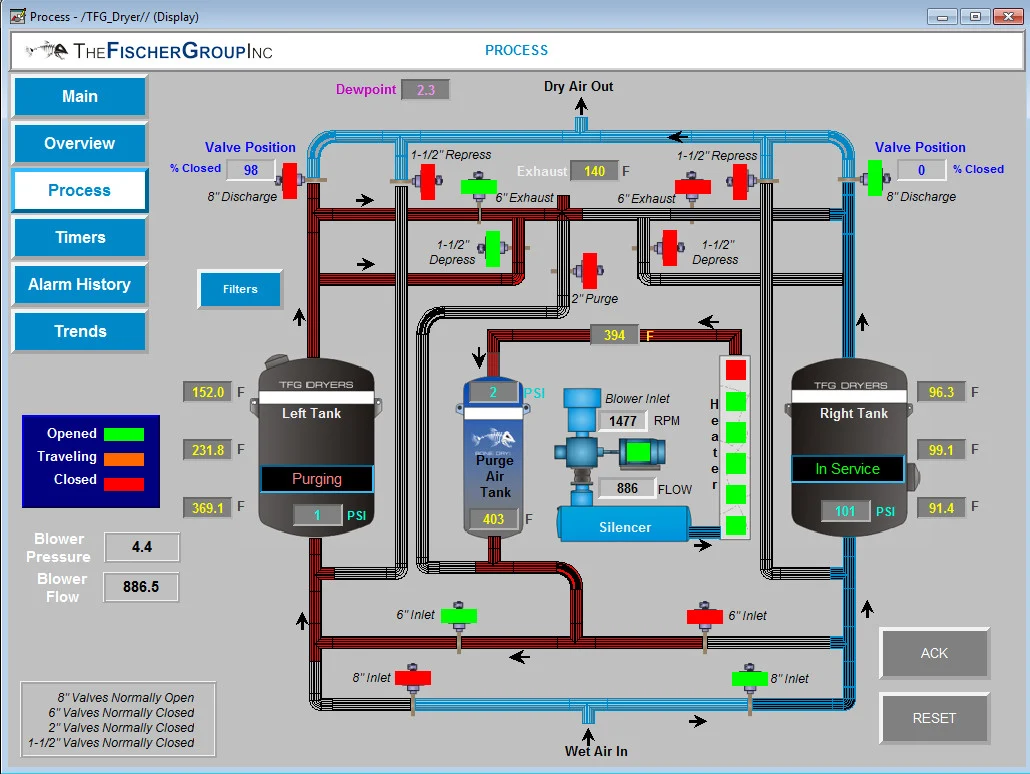The width and height of the screenshot is (1030, 774).
Task: Click the left green 6" Inlet valve
Action: (459, 616)
